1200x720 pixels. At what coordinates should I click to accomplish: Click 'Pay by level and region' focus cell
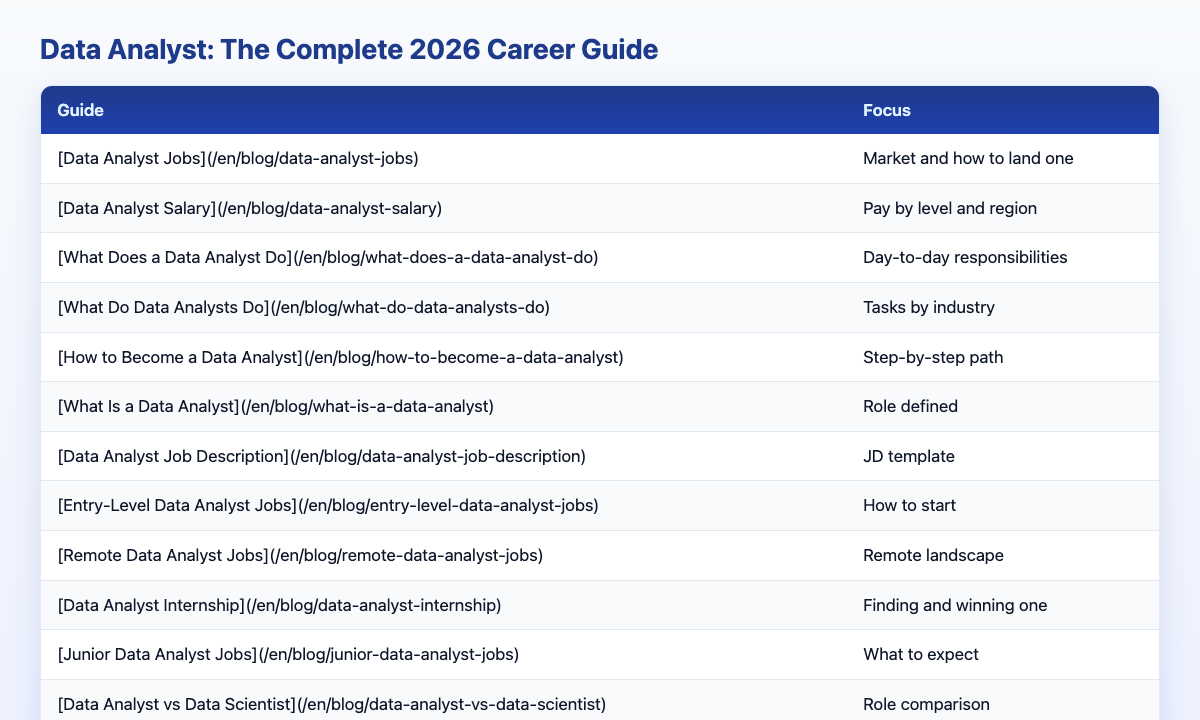click(1002, 208)
